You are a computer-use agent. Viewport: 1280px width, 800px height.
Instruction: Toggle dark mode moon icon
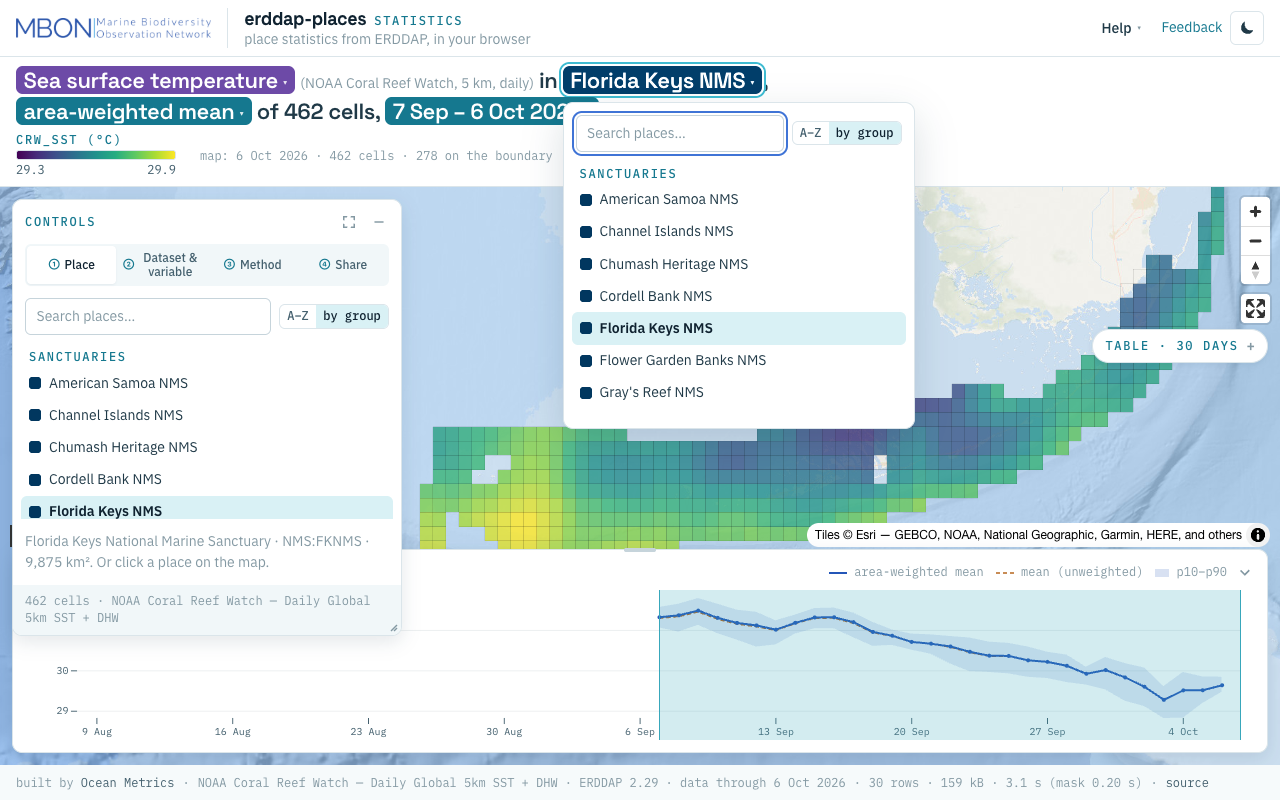pyautogui.click(x=1247, y=28)
